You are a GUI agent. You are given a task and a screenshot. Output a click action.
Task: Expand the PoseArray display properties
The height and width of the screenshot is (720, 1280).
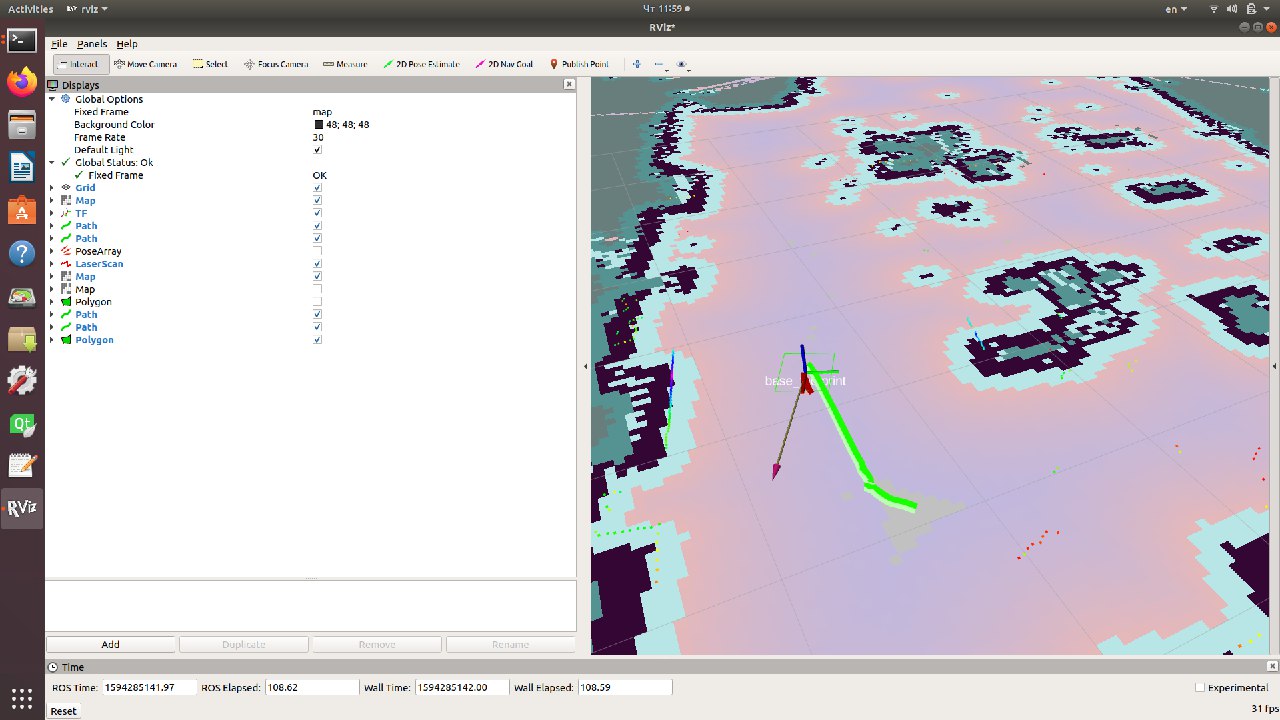tap(52, 251)
